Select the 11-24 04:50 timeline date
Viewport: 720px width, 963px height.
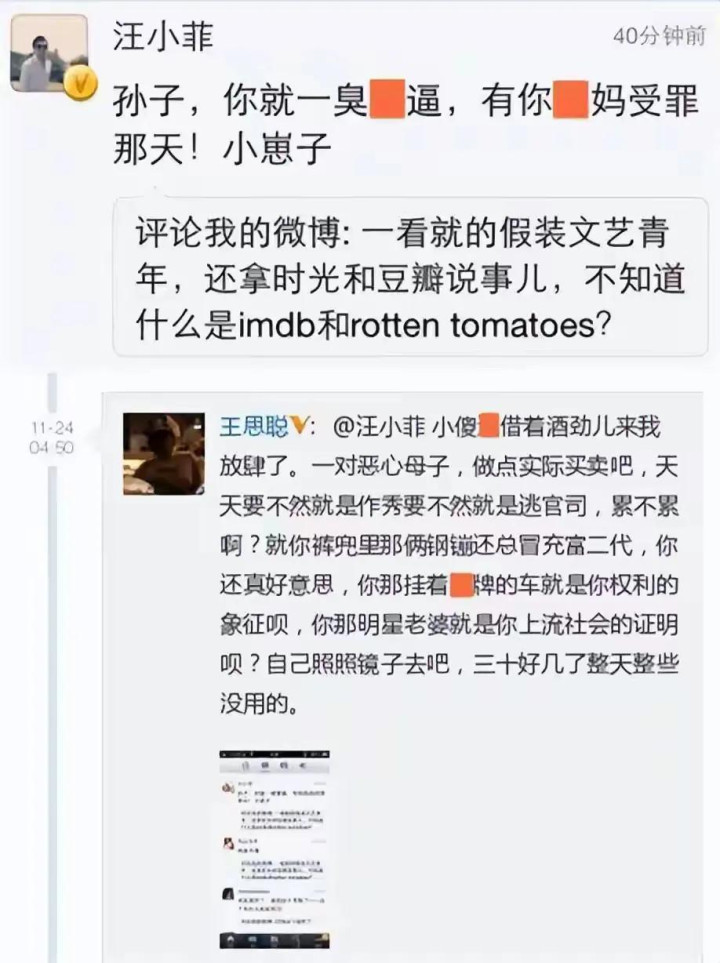pos(52,437)
